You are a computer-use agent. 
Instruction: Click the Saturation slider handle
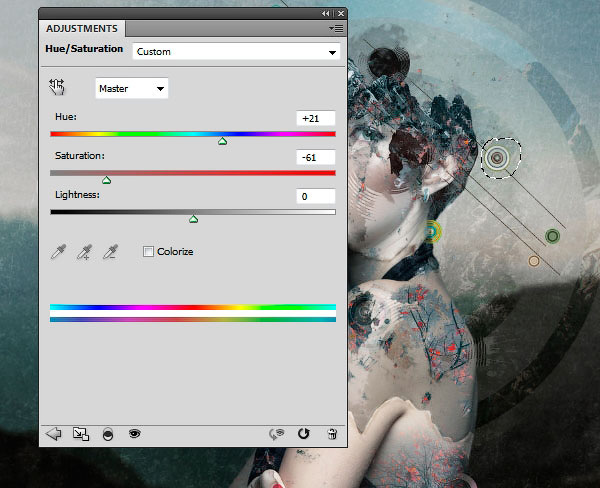point(106,180)
